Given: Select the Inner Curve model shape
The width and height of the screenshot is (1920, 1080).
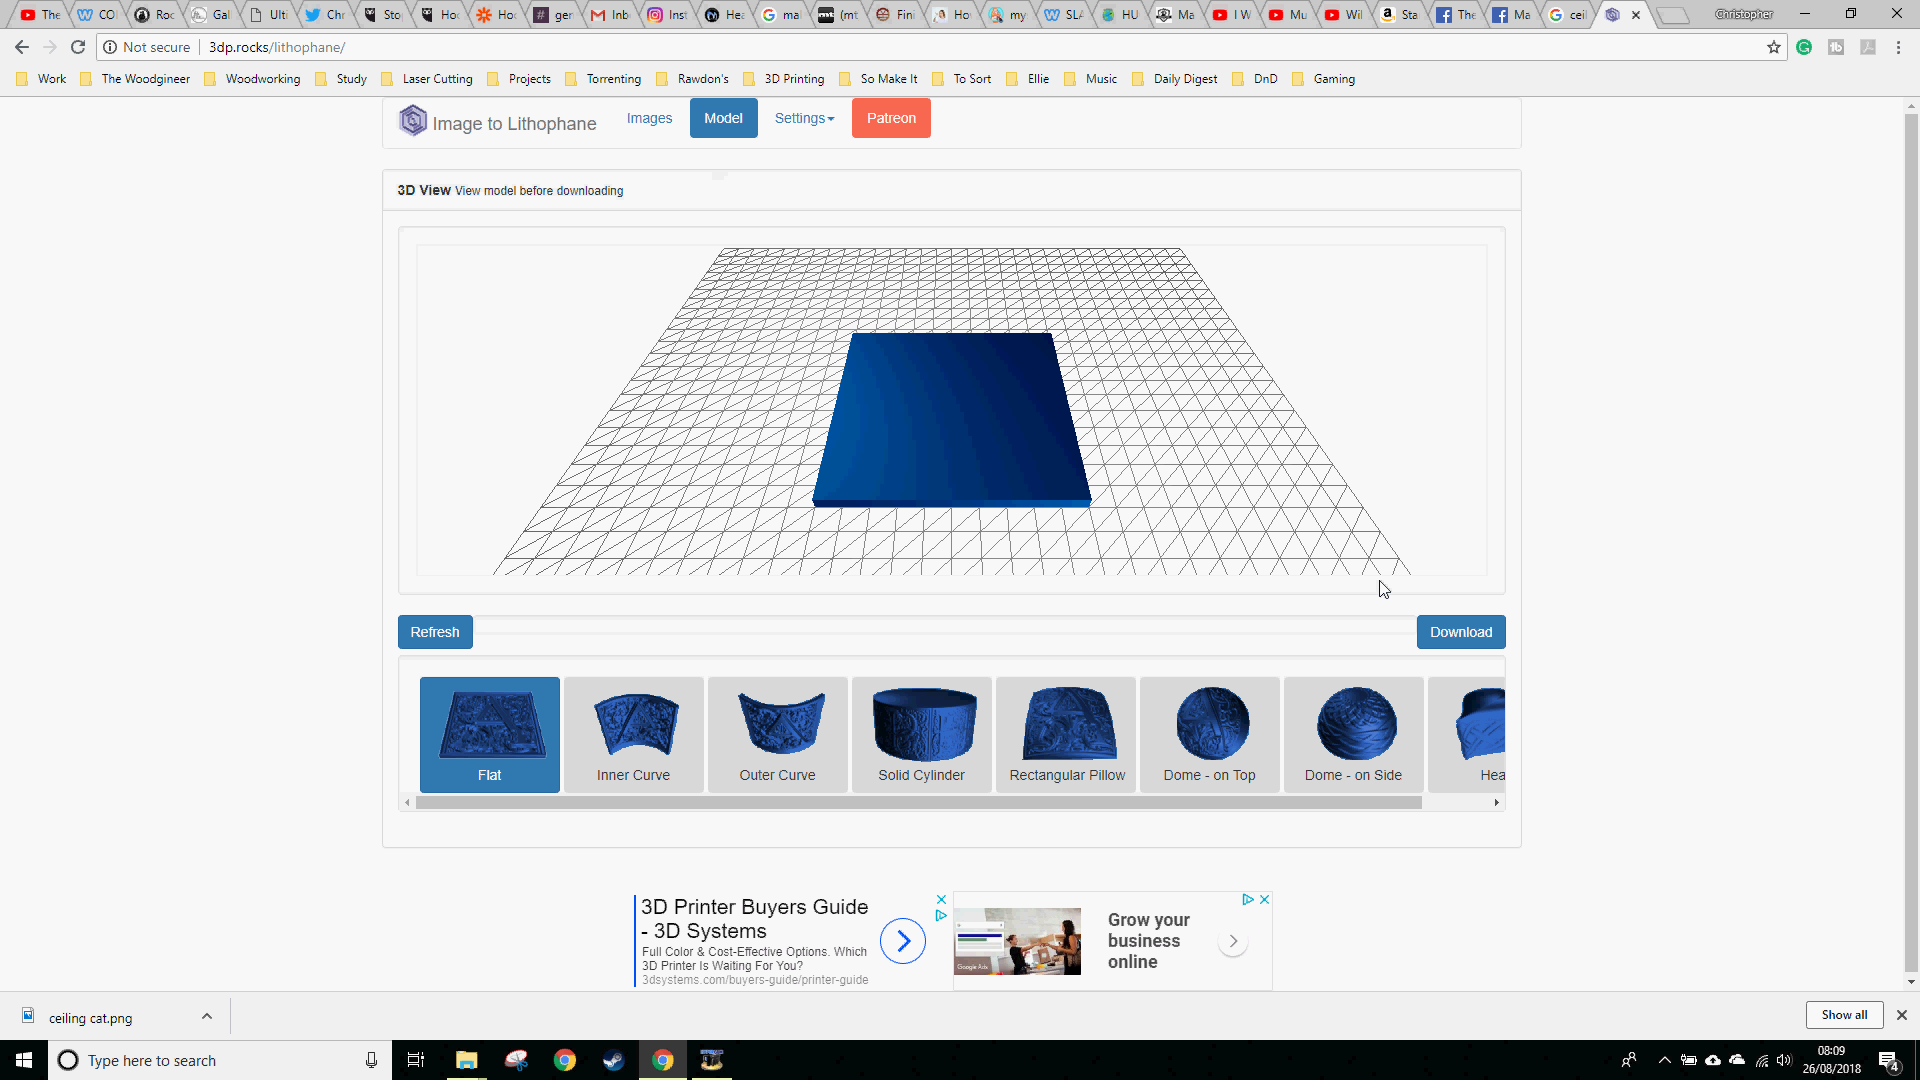Looking at the screenshot, I should pos(633,735).
